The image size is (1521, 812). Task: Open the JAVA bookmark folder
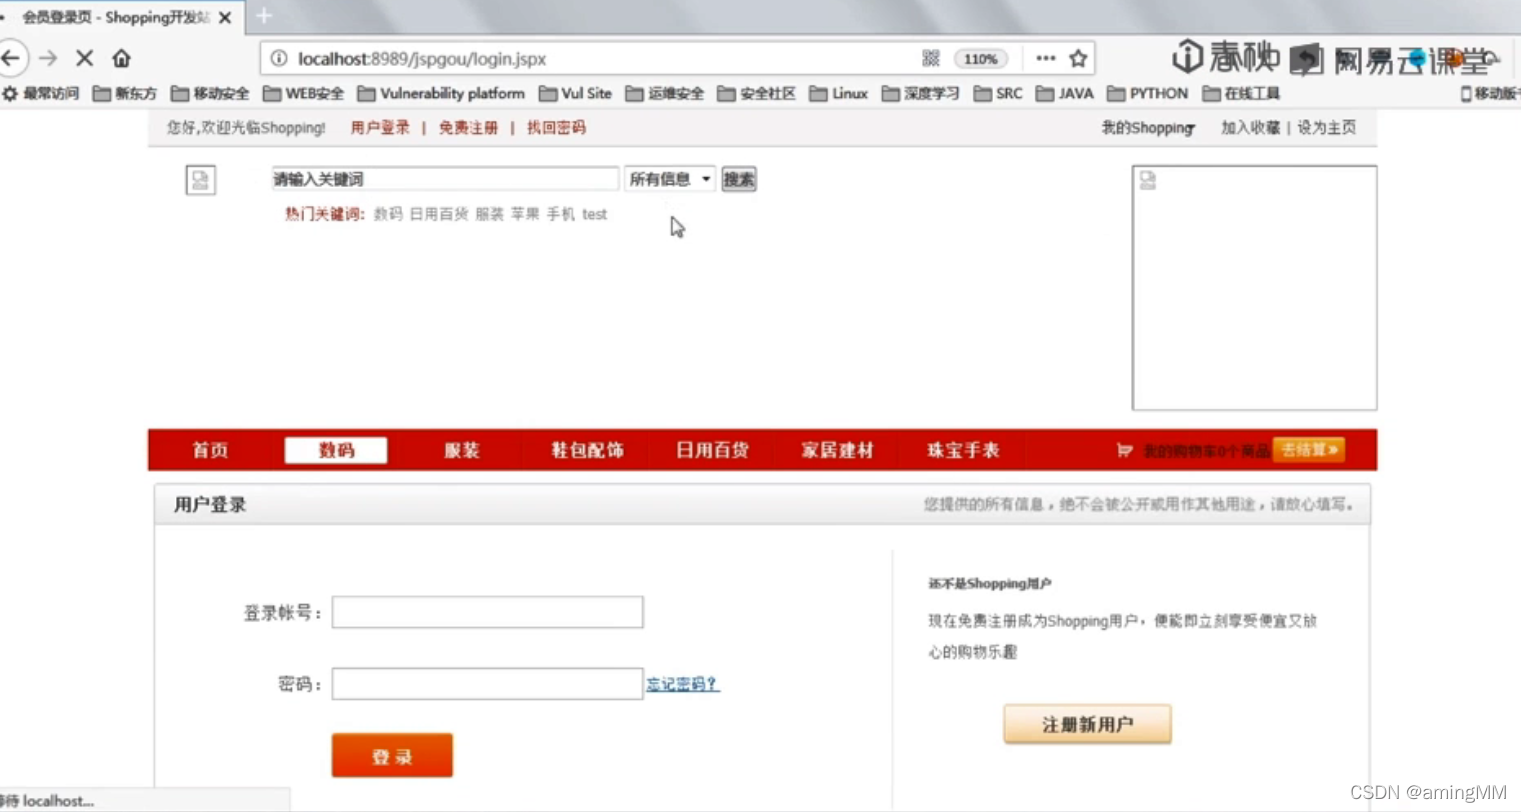(1065, 93)
